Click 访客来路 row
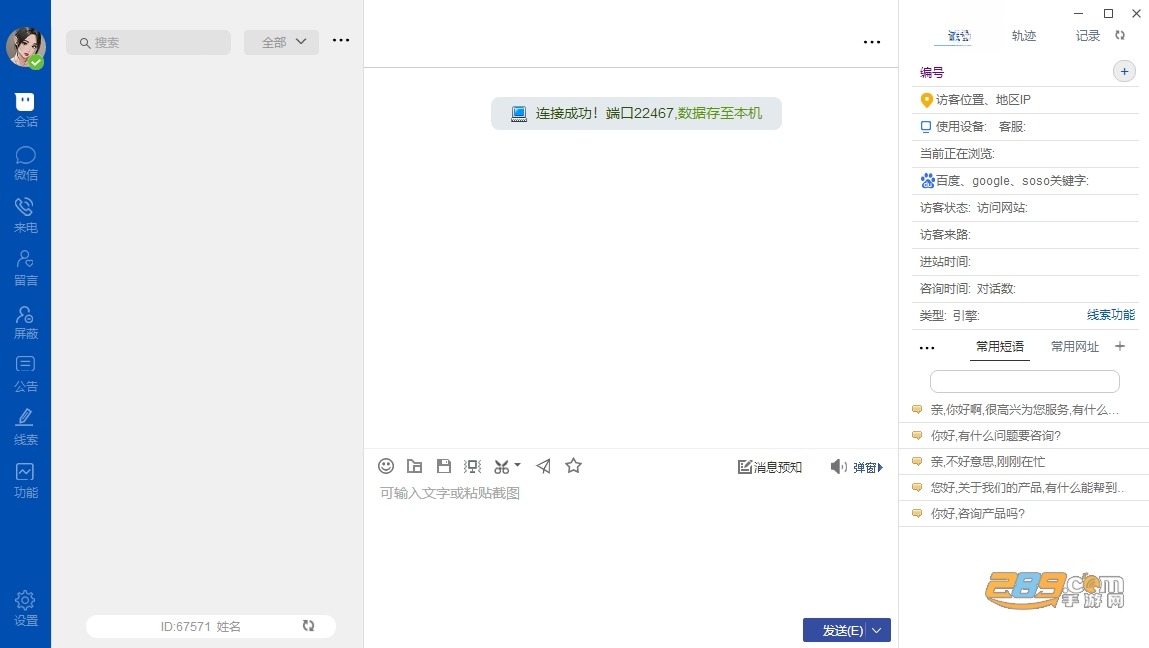The width and height of the screenshot is (1149, 648). click(1025, 235)
